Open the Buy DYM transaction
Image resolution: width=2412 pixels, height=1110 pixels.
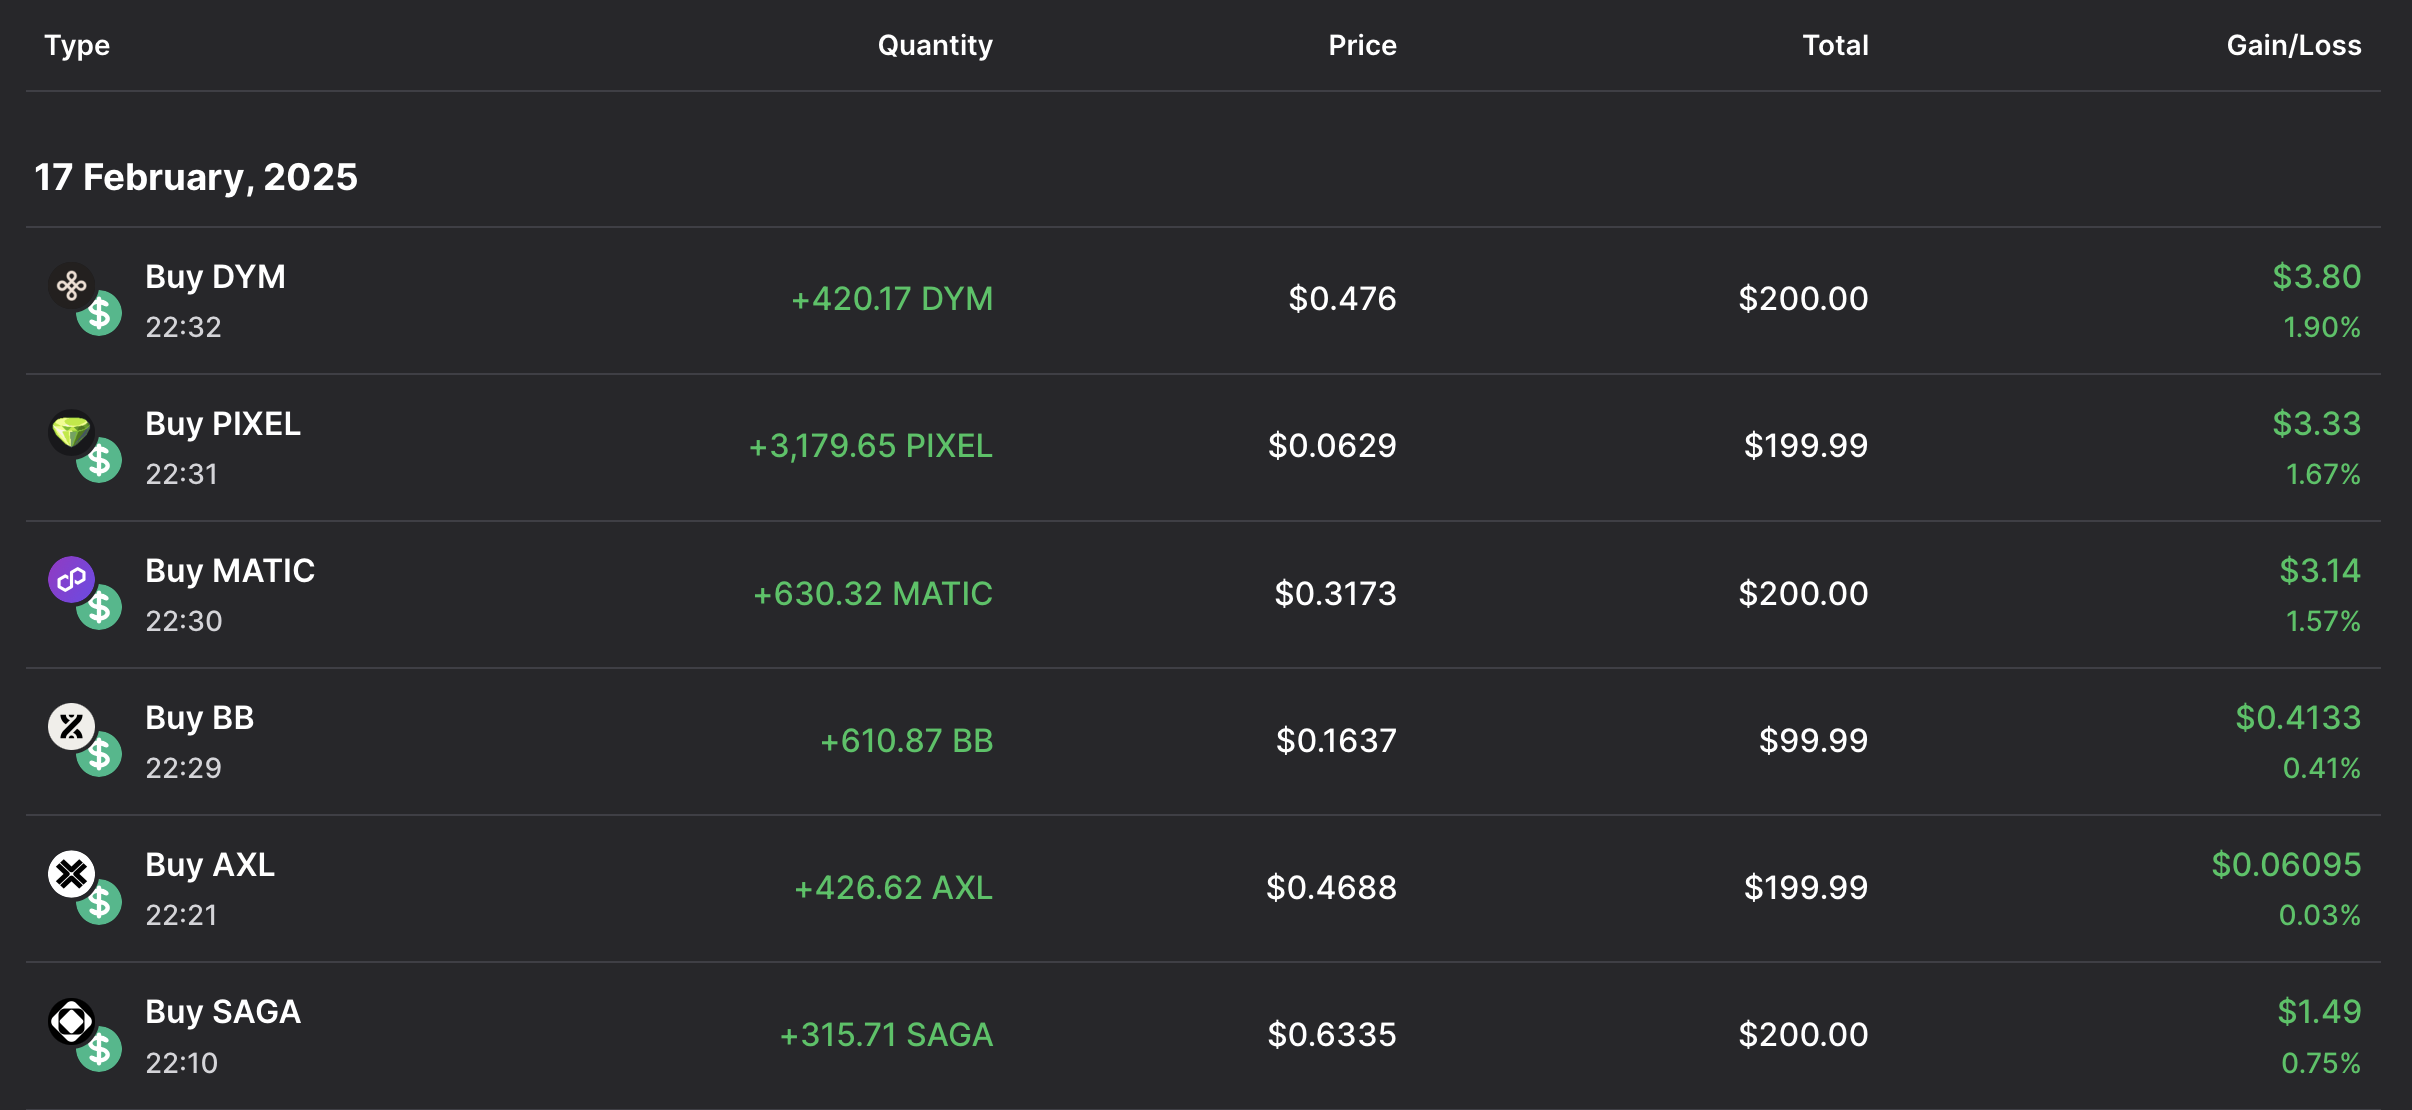215,277
